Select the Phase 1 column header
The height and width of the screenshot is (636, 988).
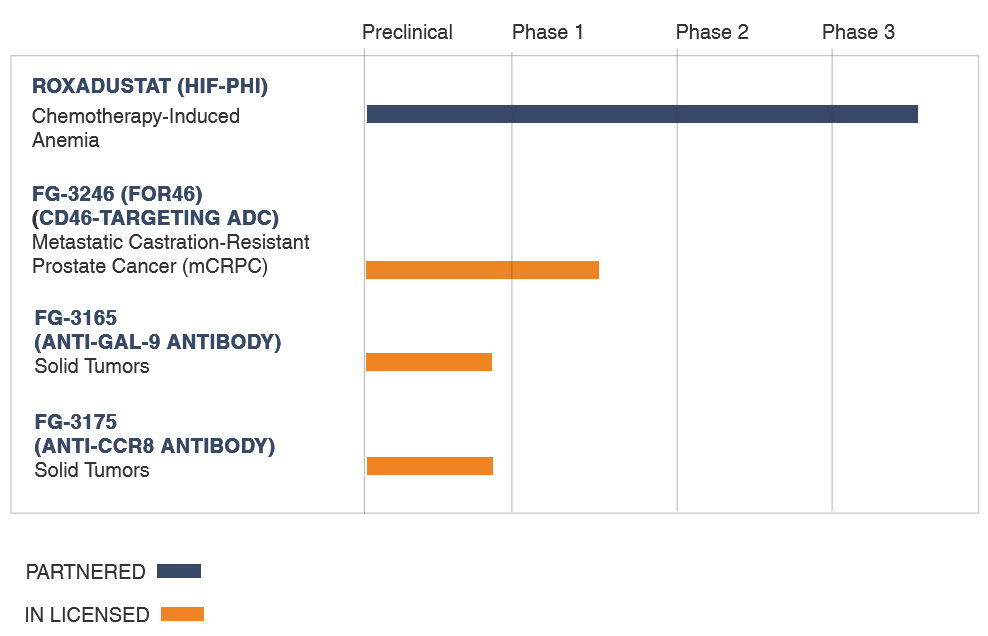[548, 32]
